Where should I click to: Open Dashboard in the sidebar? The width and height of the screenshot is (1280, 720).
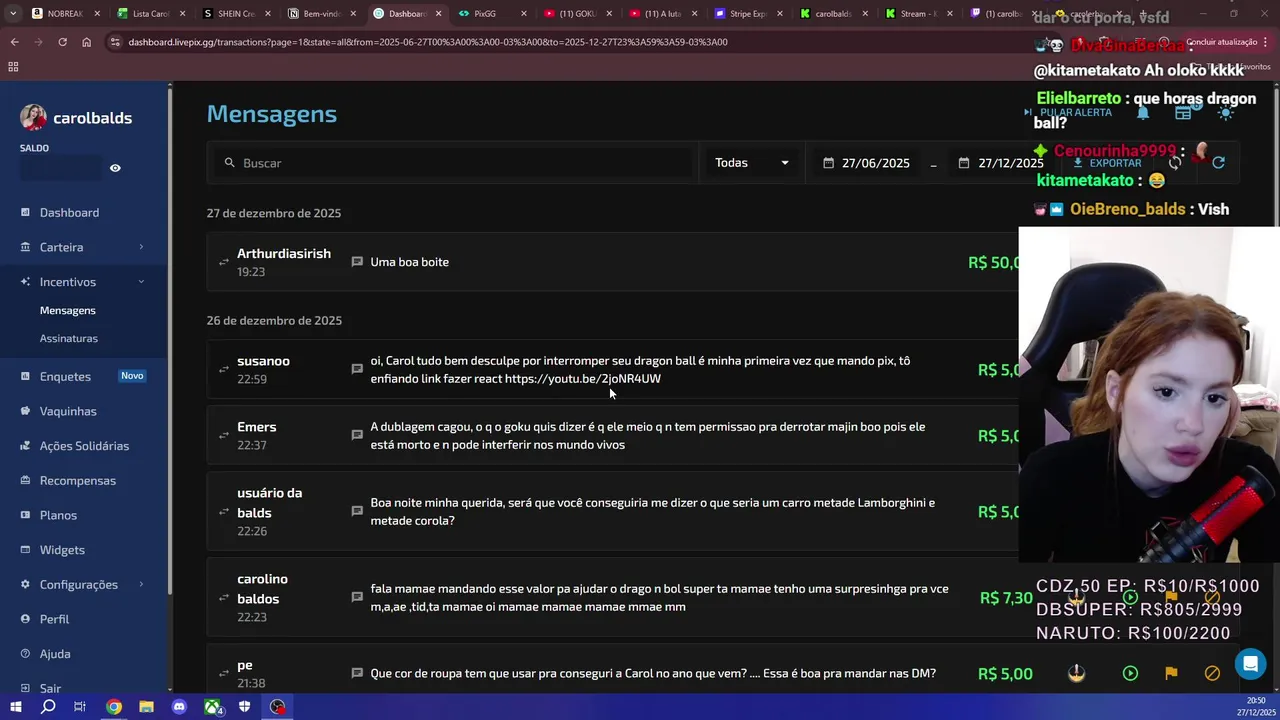69,212
